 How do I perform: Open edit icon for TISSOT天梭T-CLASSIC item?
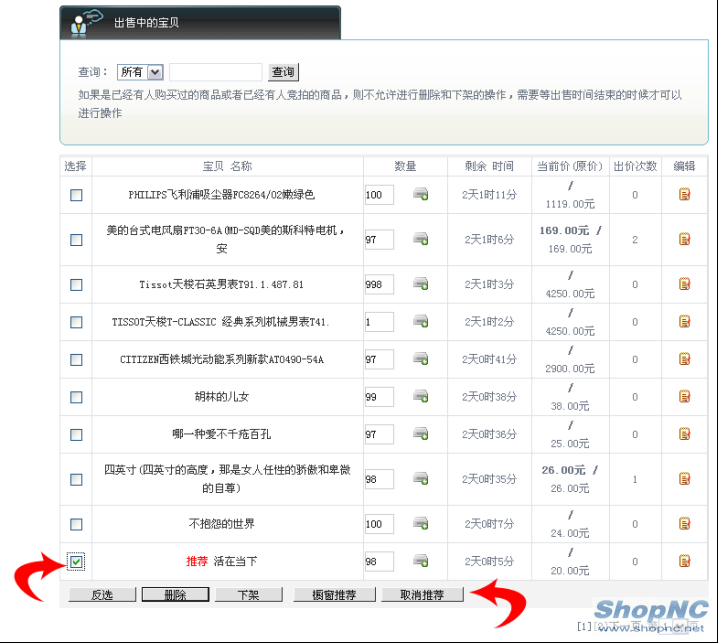[x=684, y=322]
